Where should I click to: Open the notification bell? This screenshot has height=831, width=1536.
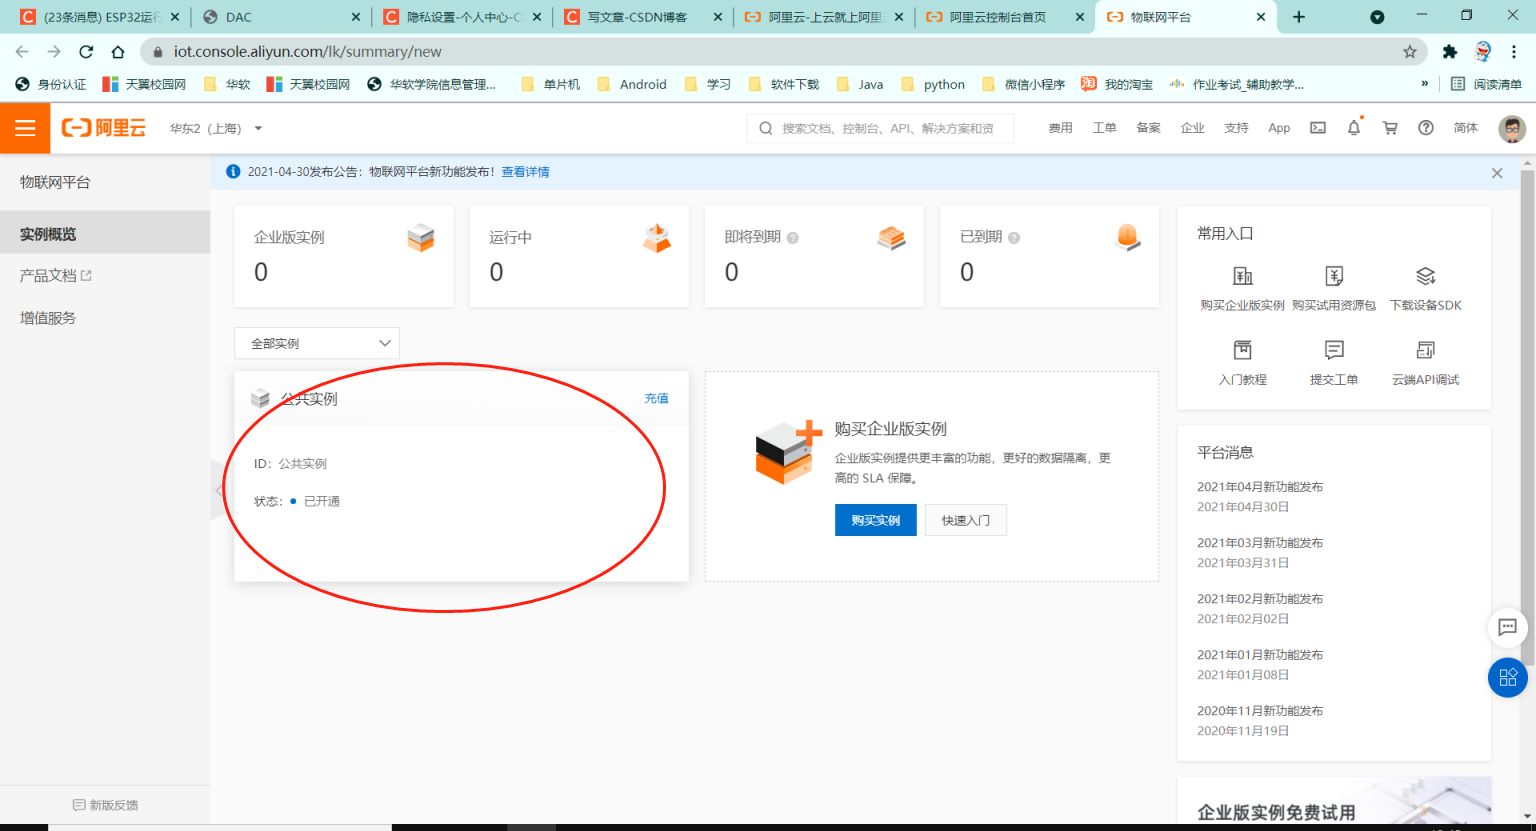click(1354, 127)
